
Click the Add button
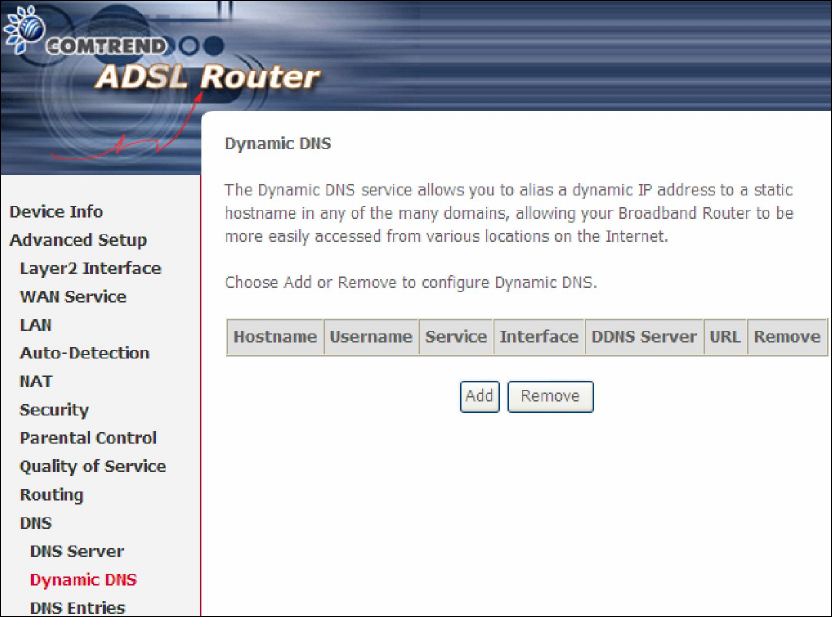480,396
